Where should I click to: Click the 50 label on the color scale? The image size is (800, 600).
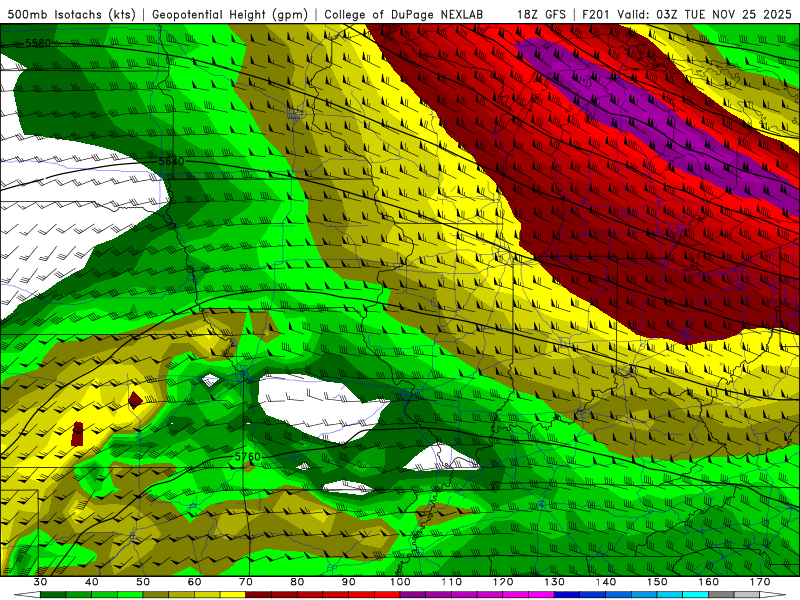click(x=143, y=582)
